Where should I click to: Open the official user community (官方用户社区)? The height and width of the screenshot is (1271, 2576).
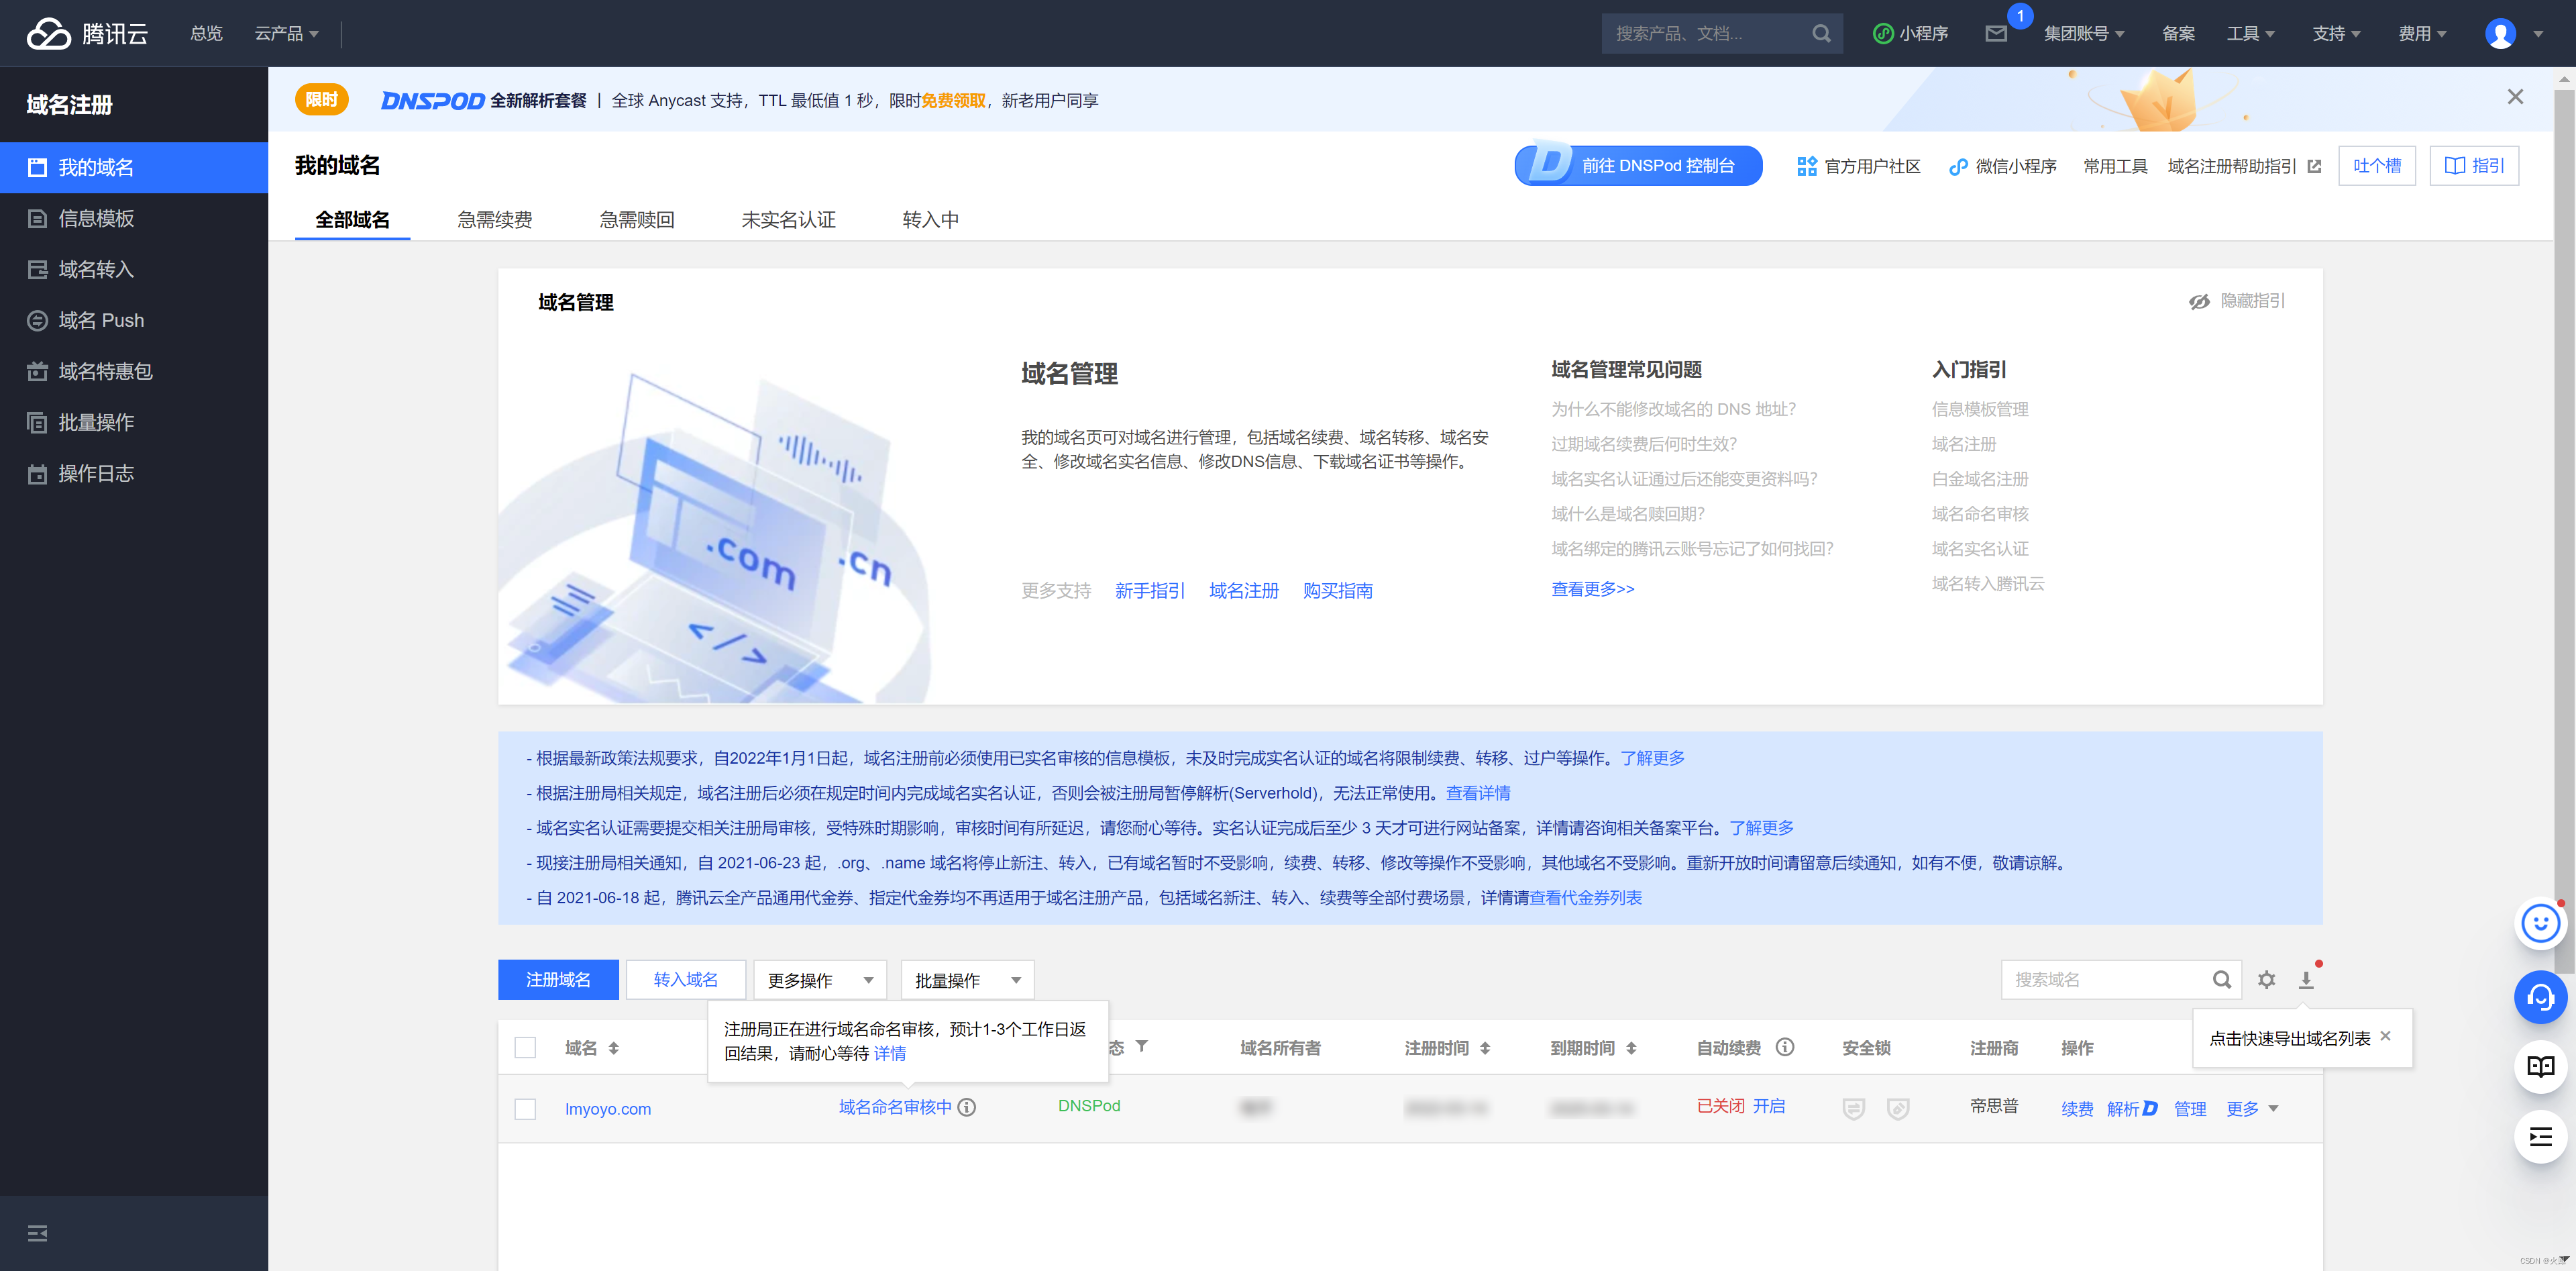click(x=1858, y=166)
